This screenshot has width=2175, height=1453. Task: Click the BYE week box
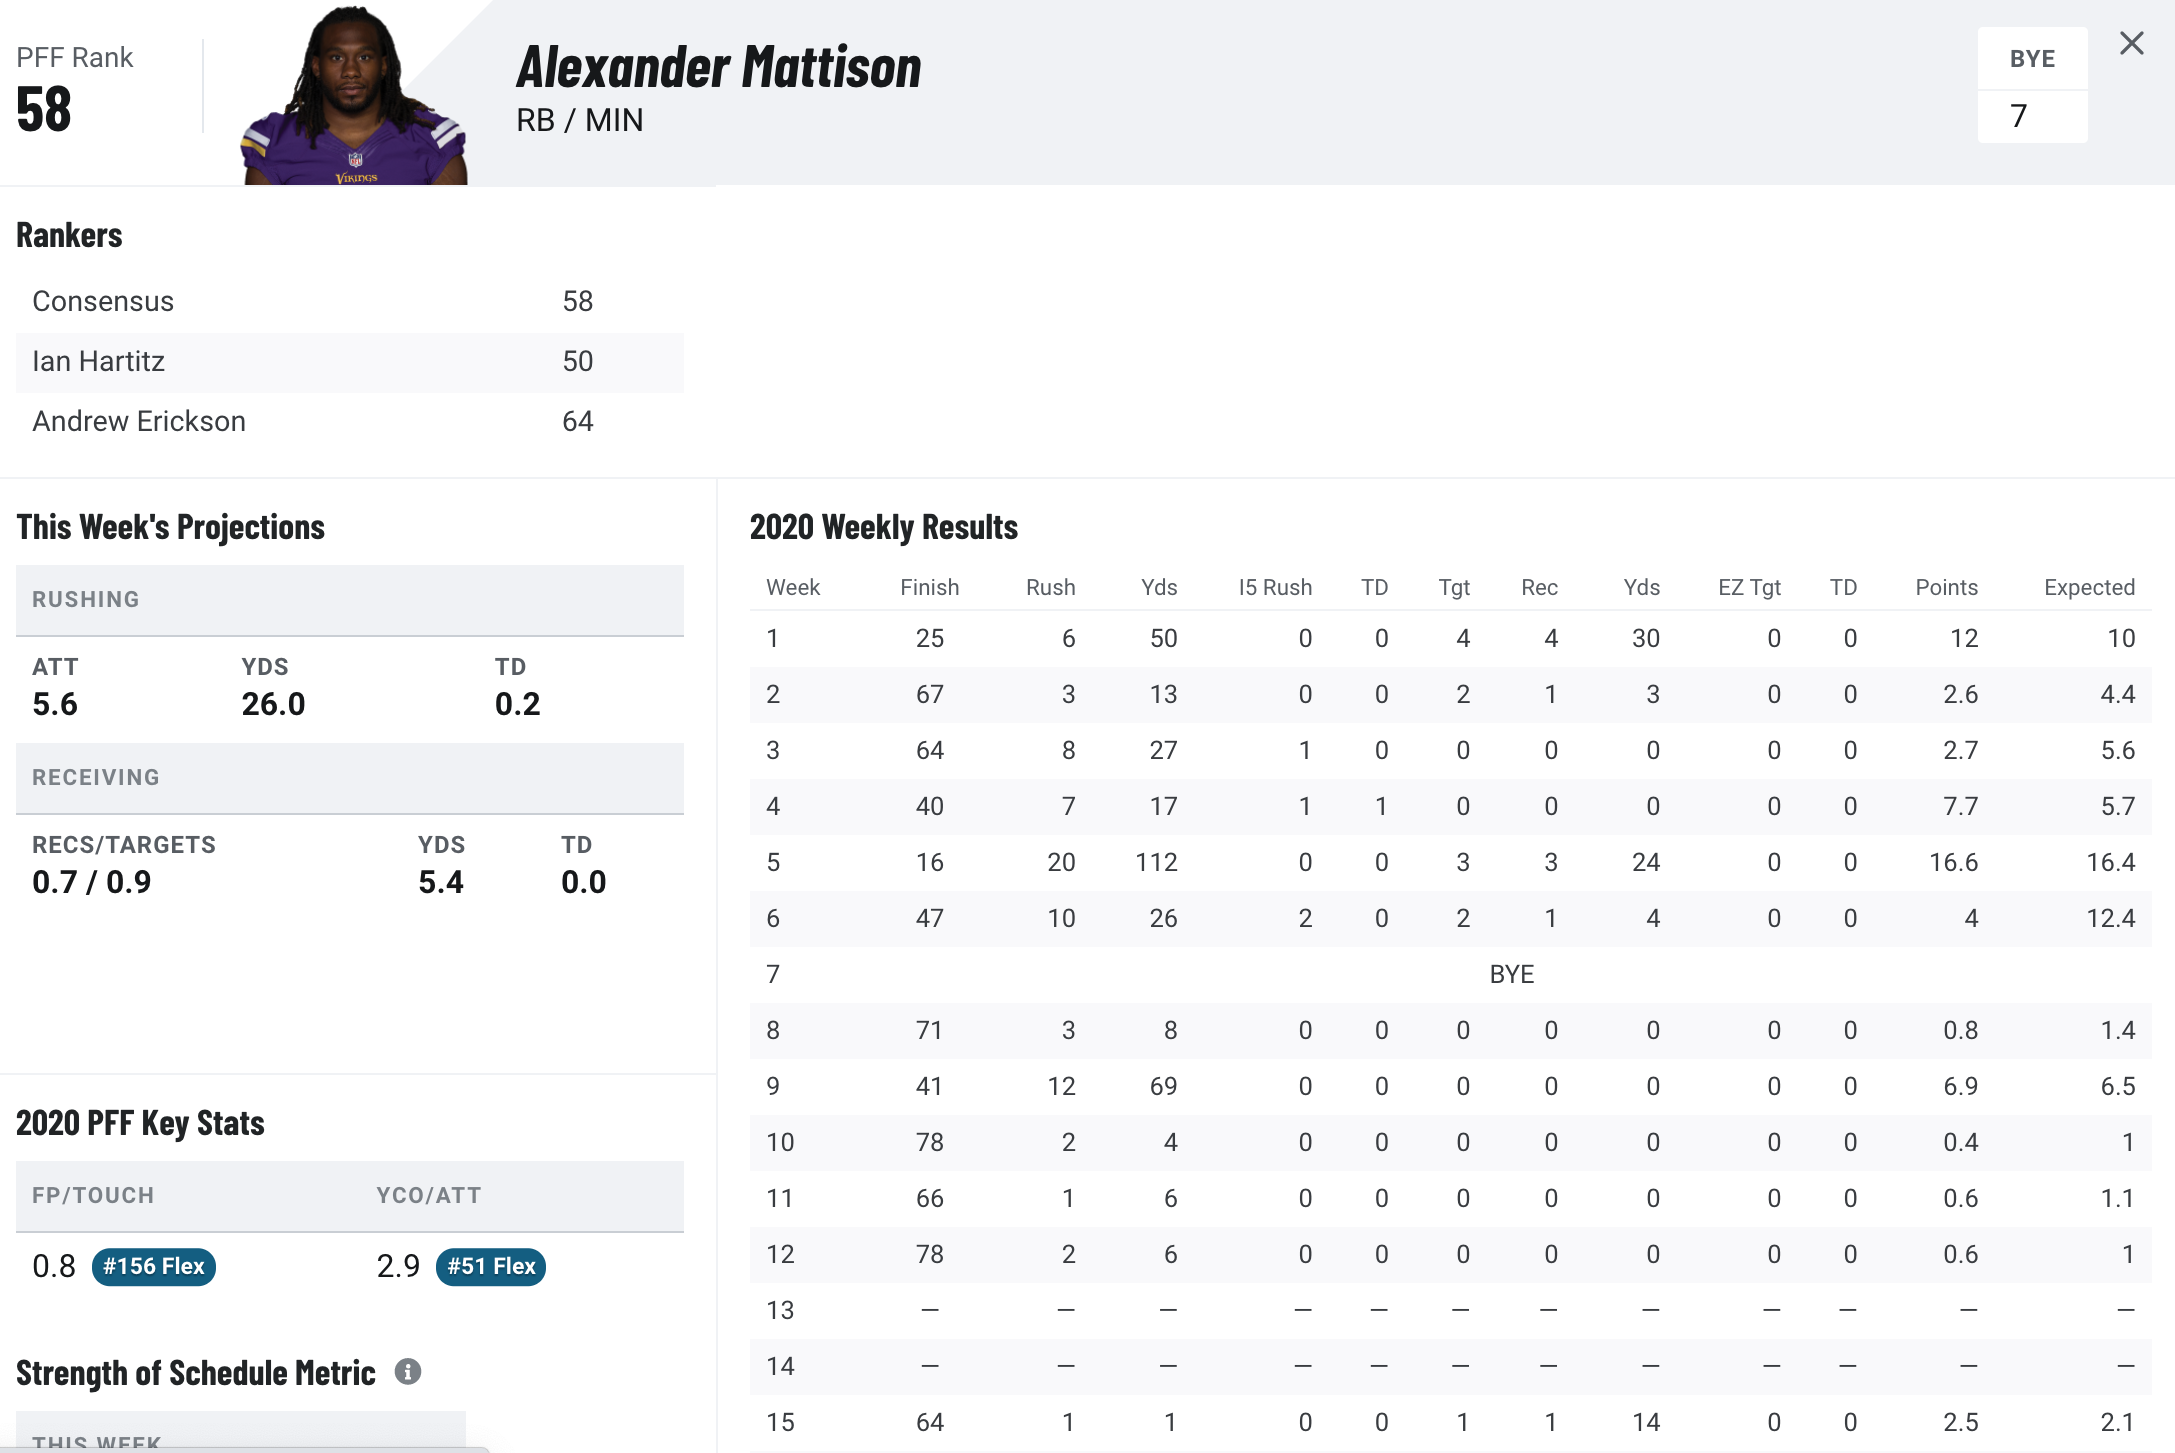pos(2032,85)
